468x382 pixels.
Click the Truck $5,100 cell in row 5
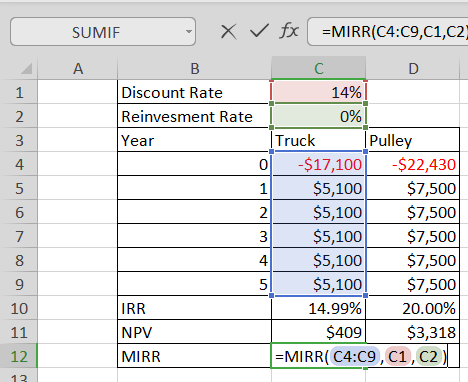pos(319,188)
